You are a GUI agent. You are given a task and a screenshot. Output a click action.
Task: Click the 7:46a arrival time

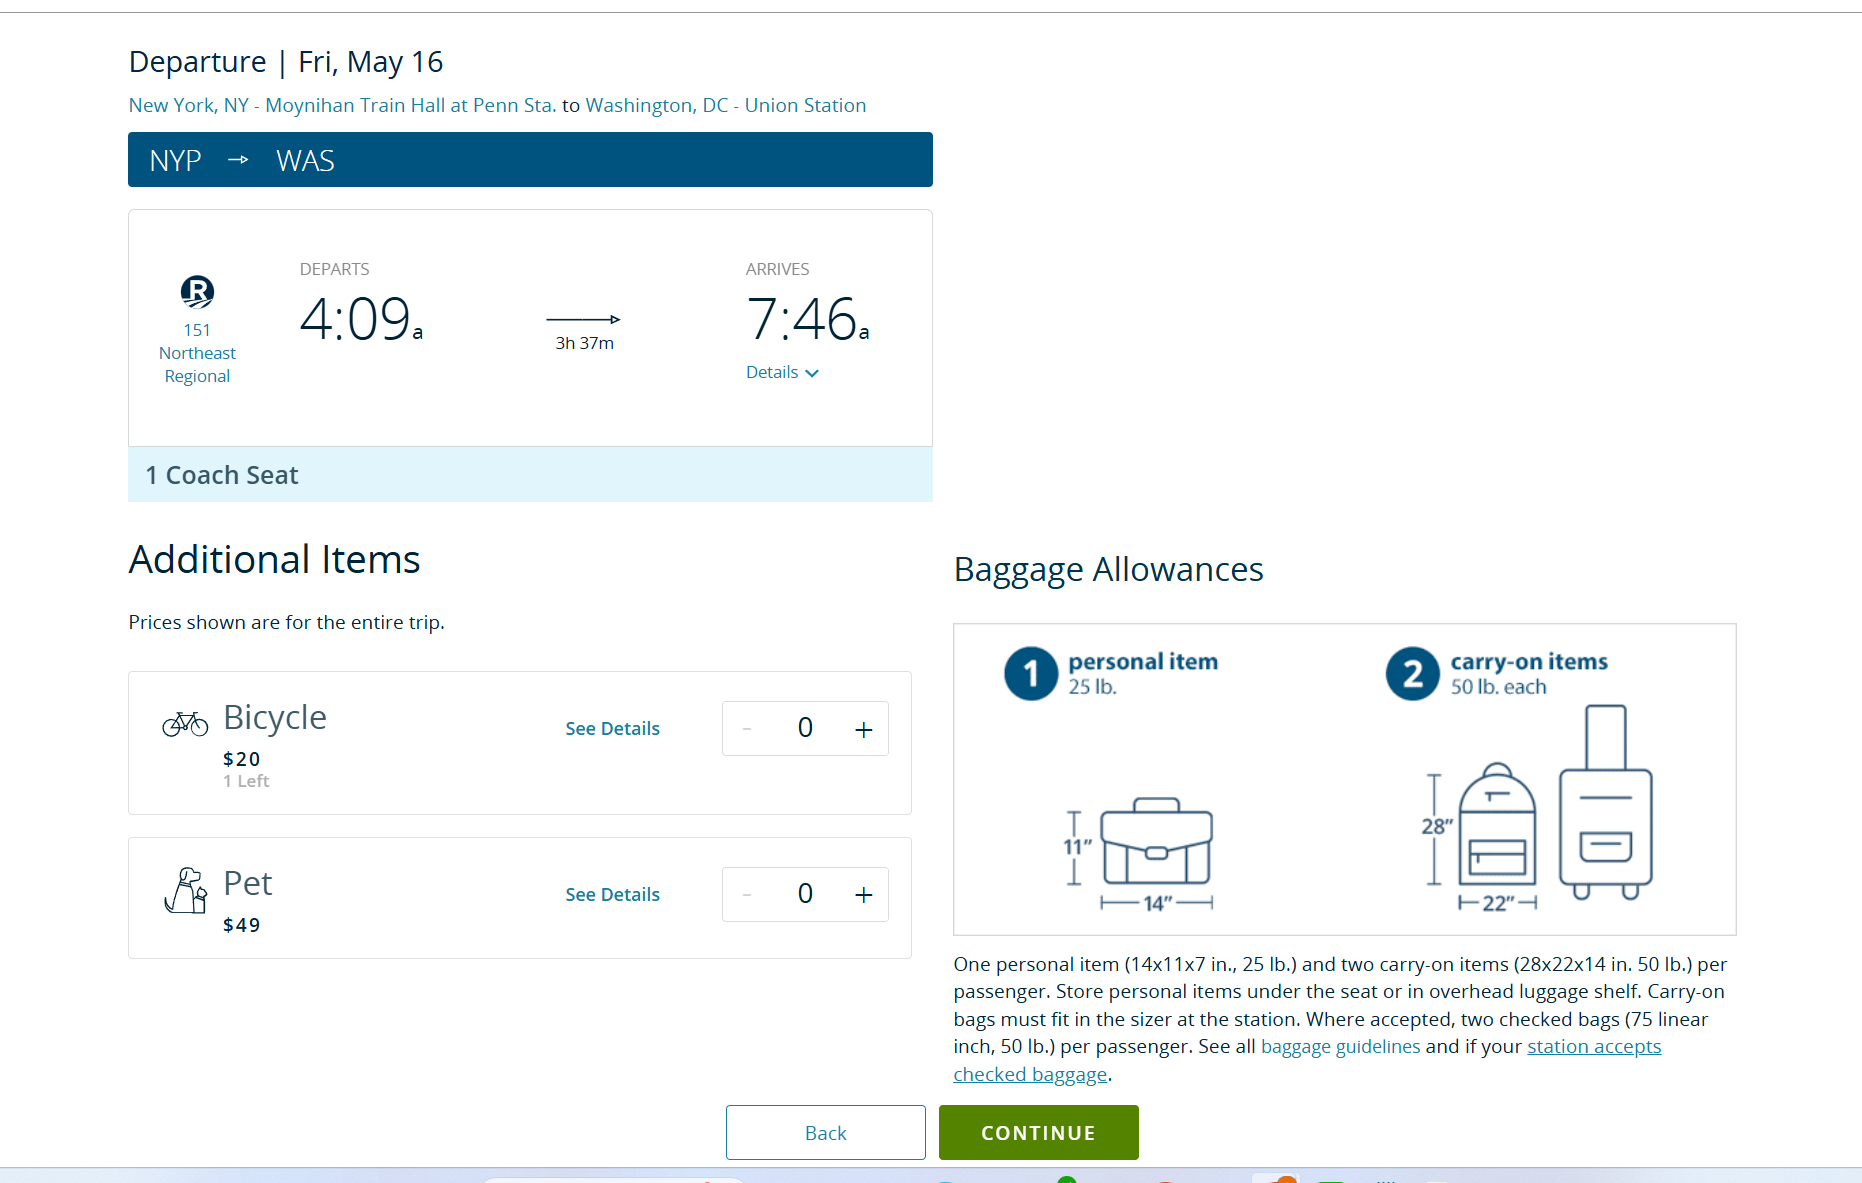tap(808, 320)
